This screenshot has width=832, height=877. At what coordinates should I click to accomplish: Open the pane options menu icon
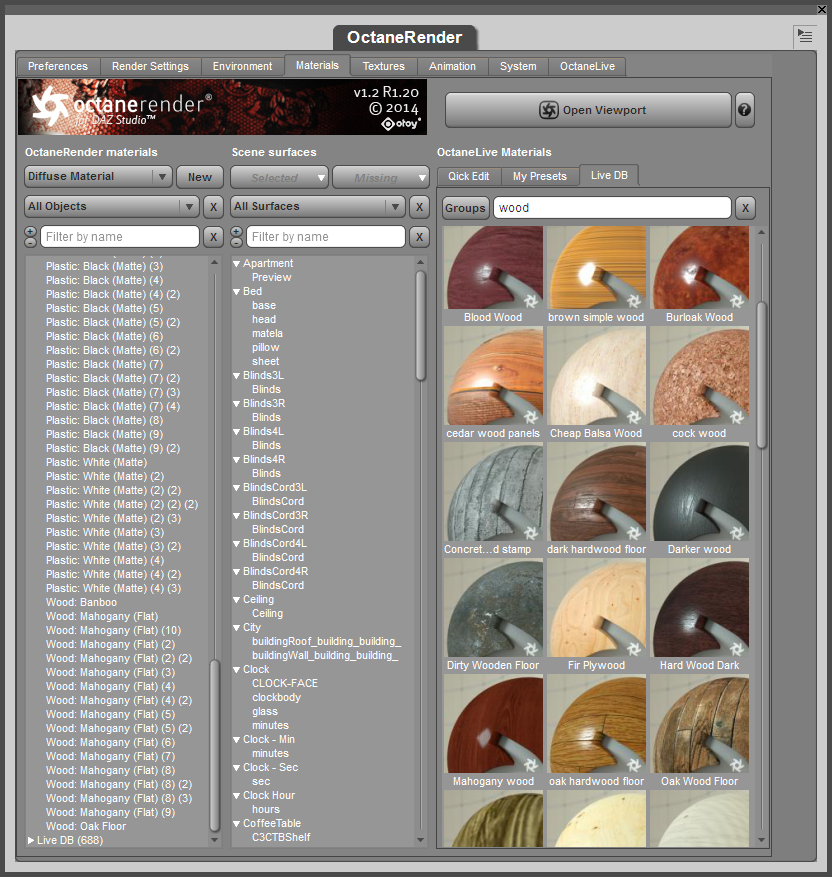pos(805,36)
